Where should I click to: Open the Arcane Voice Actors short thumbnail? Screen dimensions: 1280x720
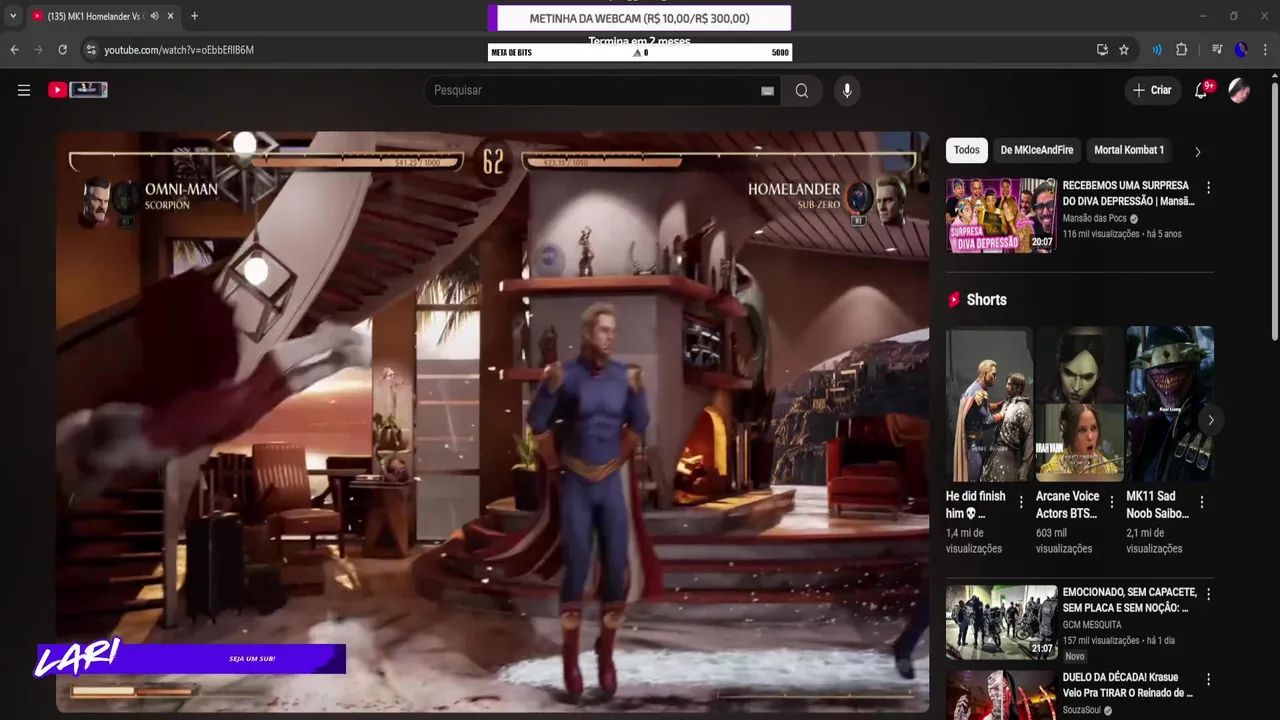pyautogui.click(x=1080, y=404)
